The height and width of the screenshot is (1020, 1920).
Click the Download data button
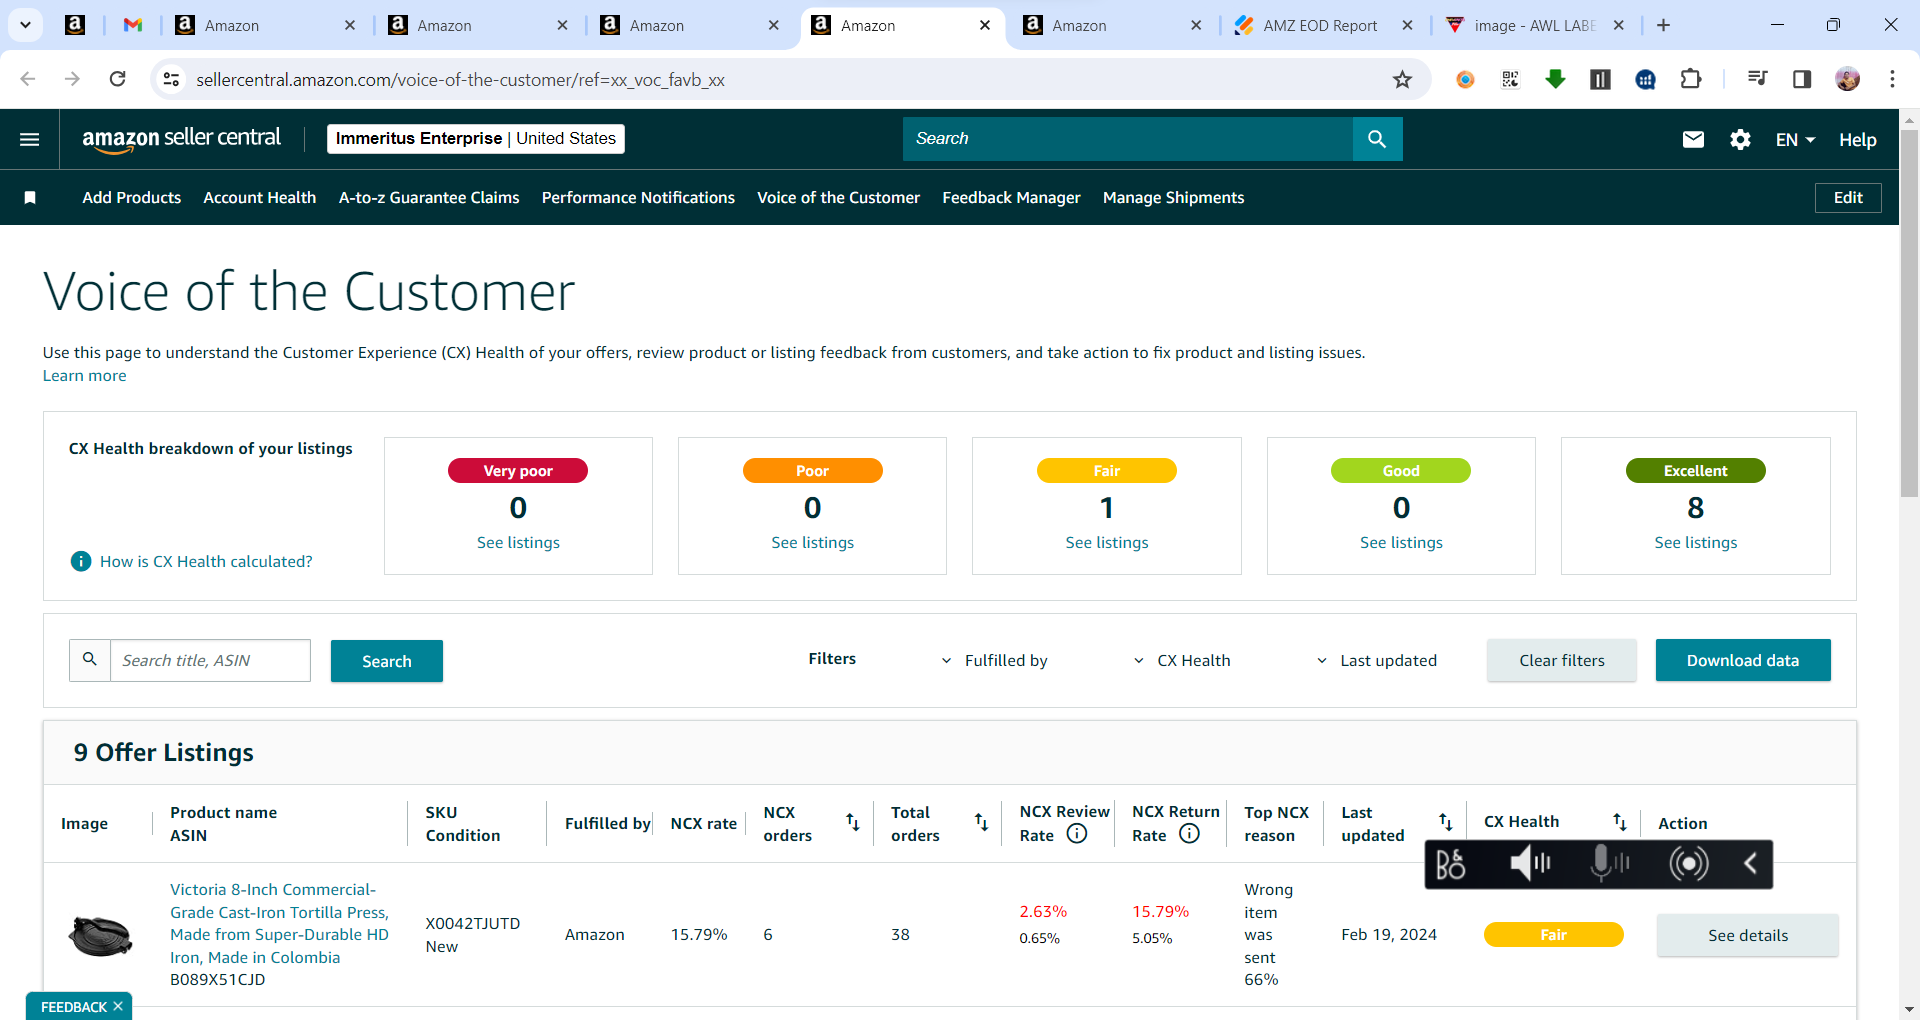1742,660
